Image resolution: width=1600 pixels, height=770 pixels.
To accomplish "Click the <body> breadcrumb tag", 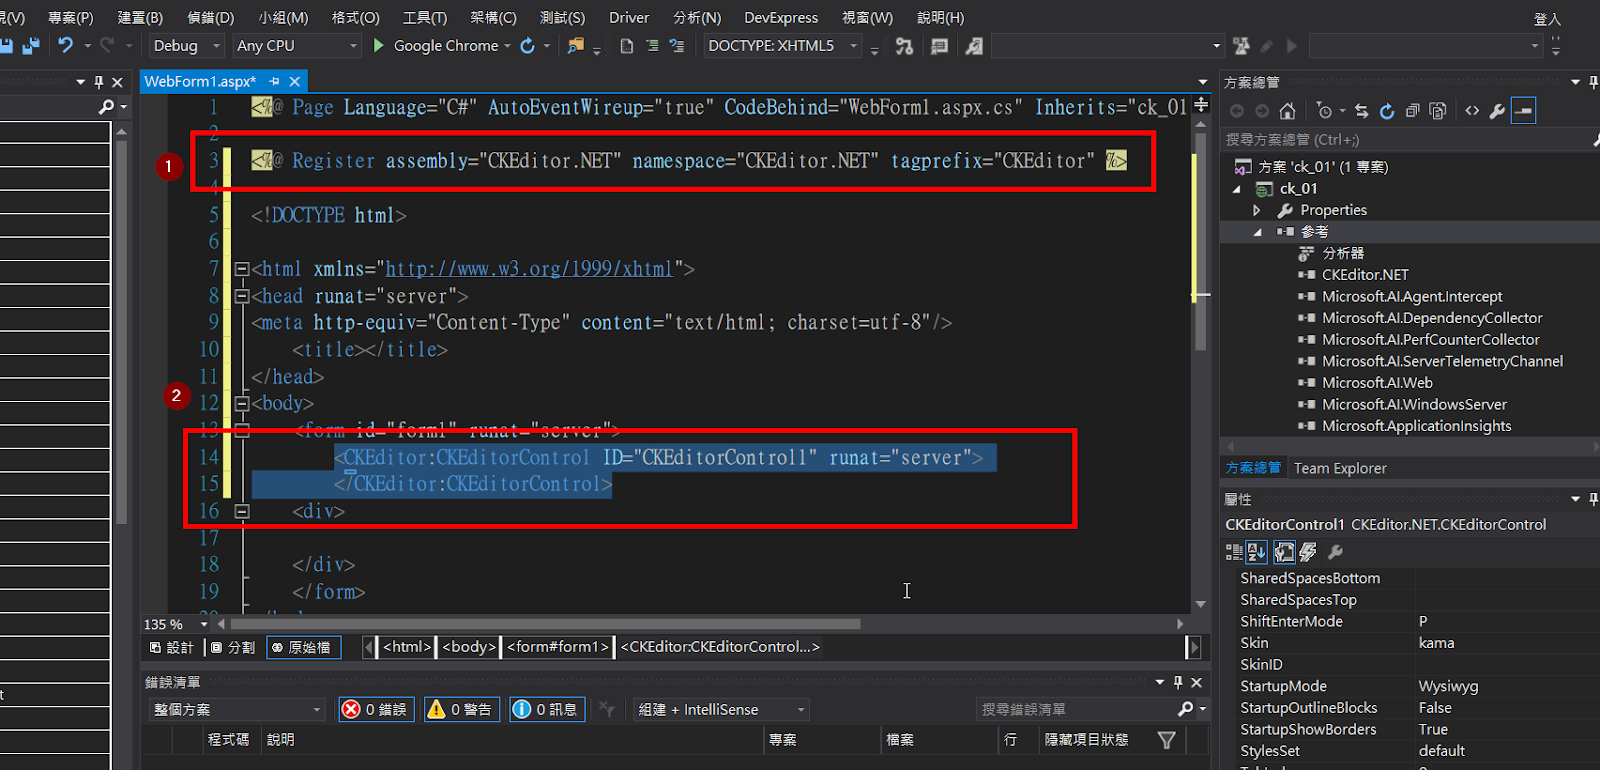I will 469,647.
